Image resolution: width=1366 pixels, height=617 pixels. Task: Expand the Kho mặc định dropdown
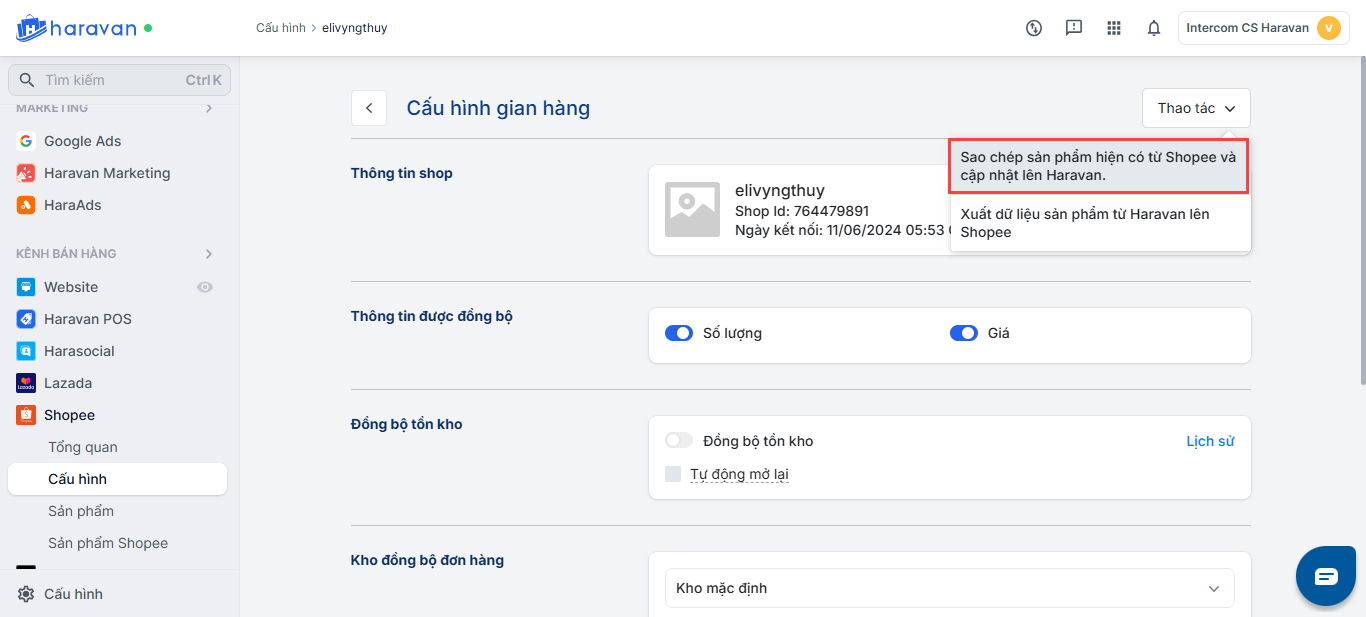pos(949,588)
